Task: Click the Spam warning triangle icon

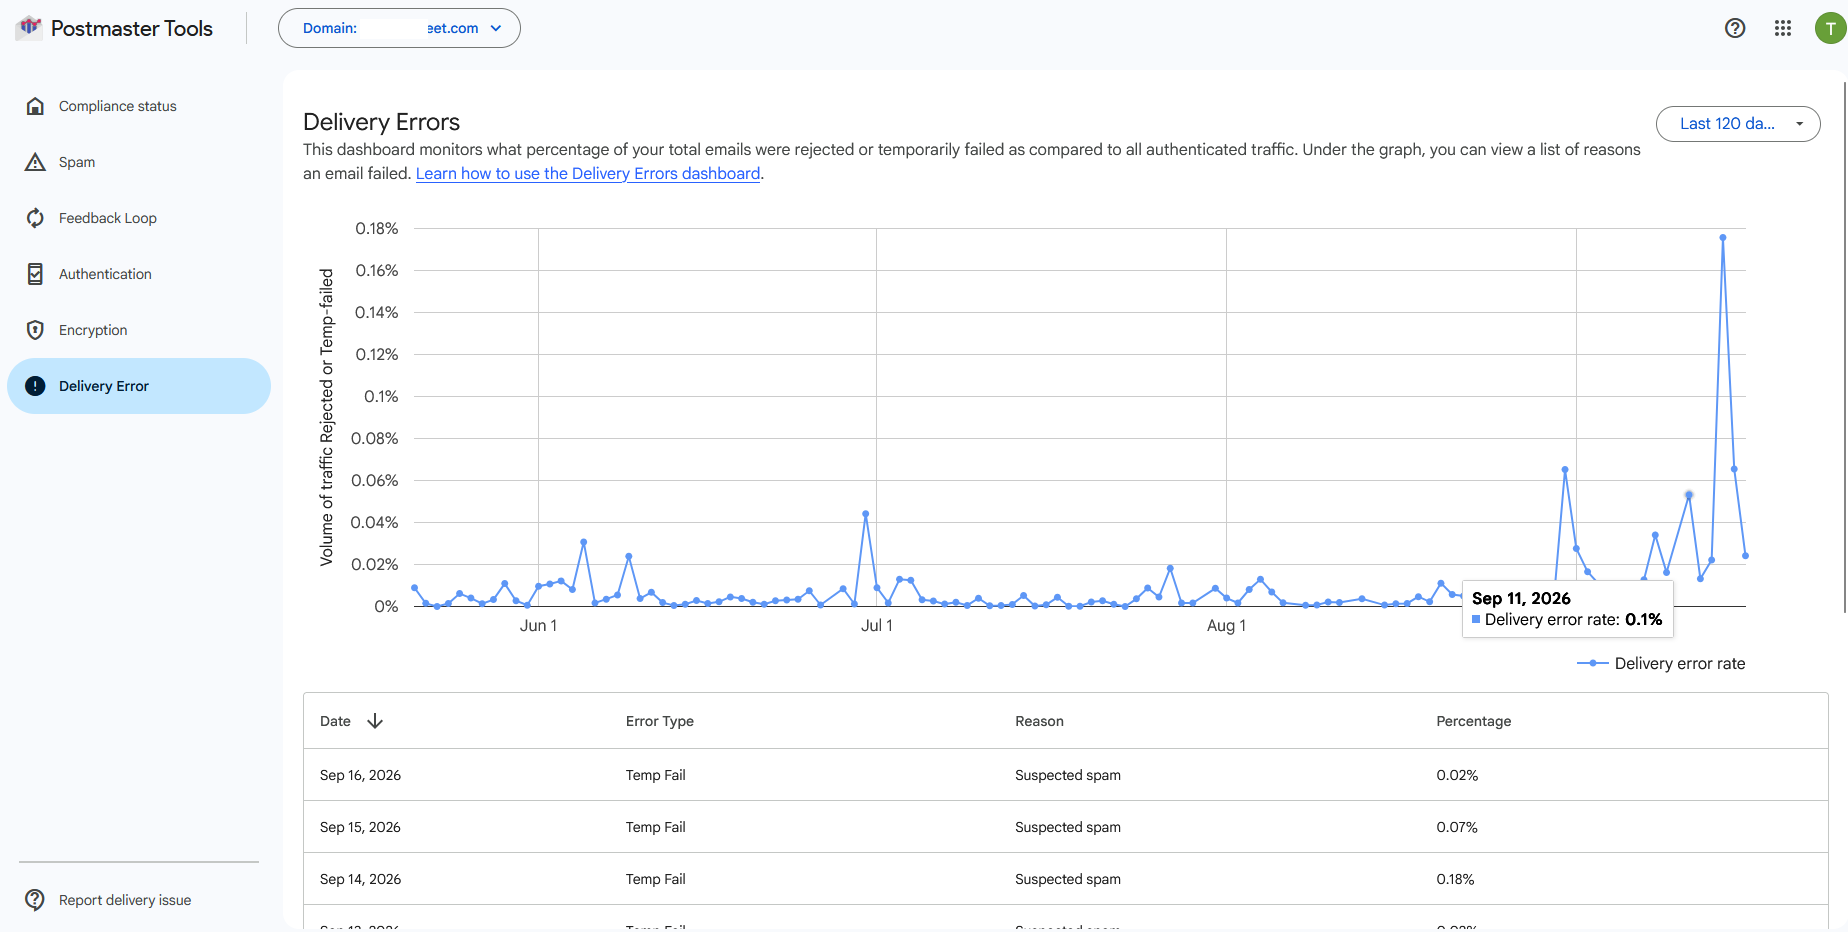Action: 35,162
